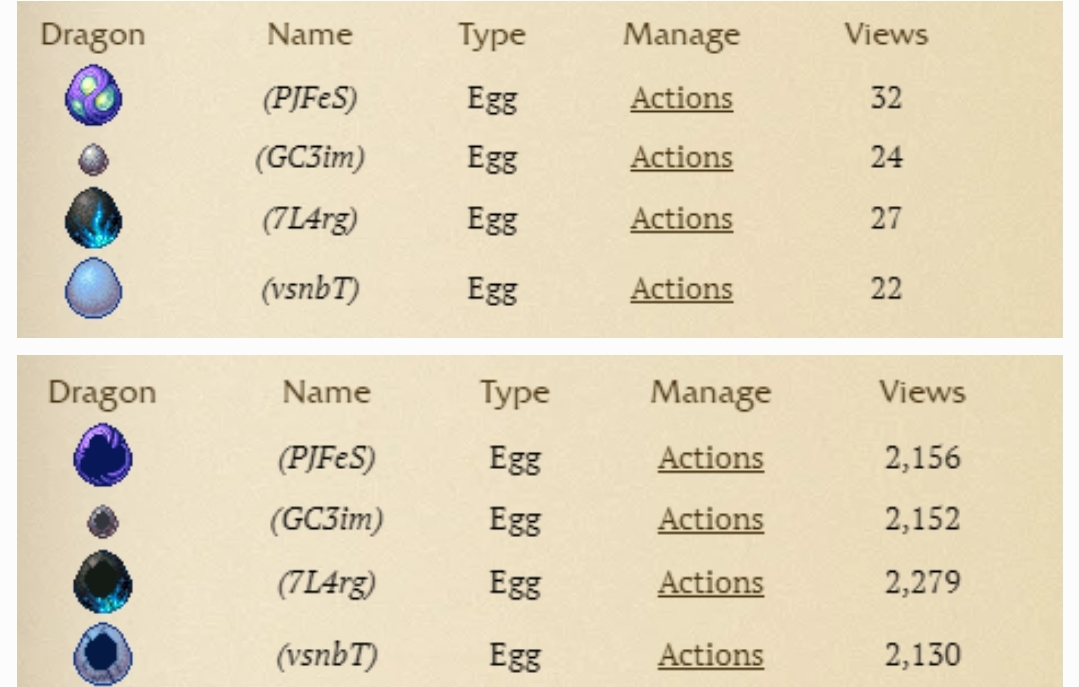The image size is (1079, 687).
Task: Open Actions for the egg with 27 views
Action: [x=681, y=219]
